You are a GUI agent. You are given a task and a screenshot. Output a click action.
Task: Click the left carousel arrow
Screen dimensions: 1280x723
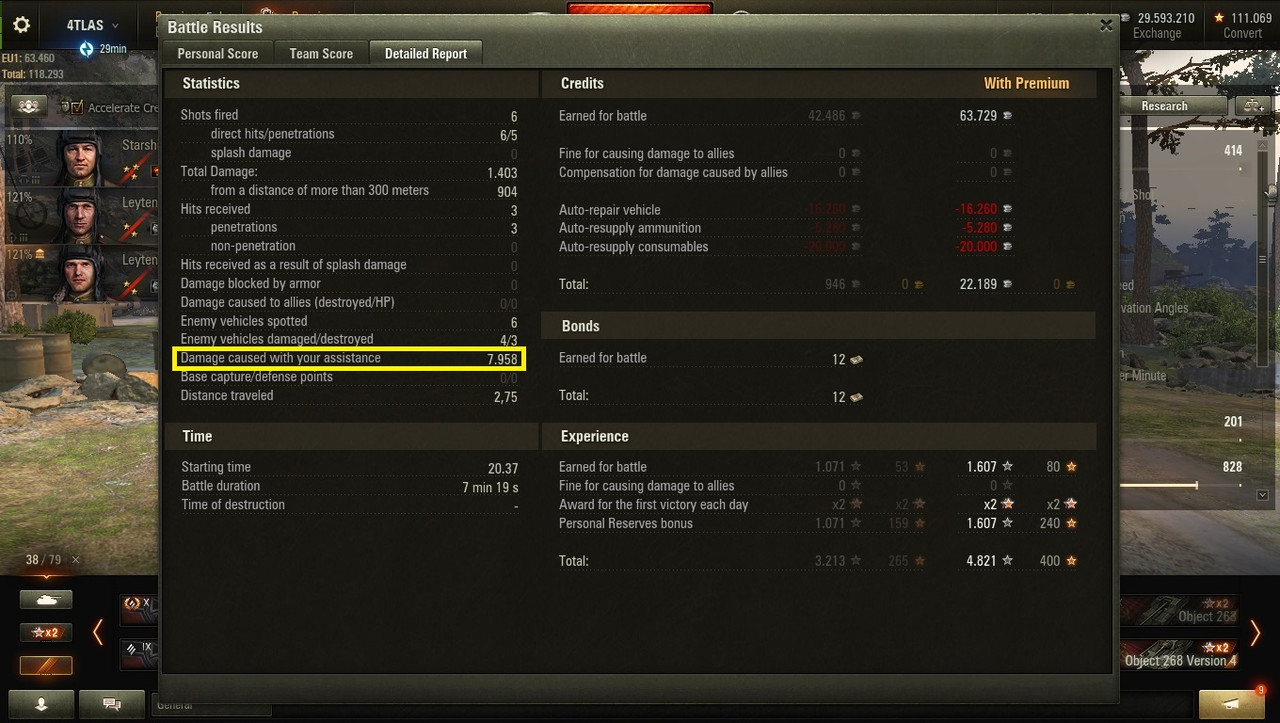tap(98, 632)
